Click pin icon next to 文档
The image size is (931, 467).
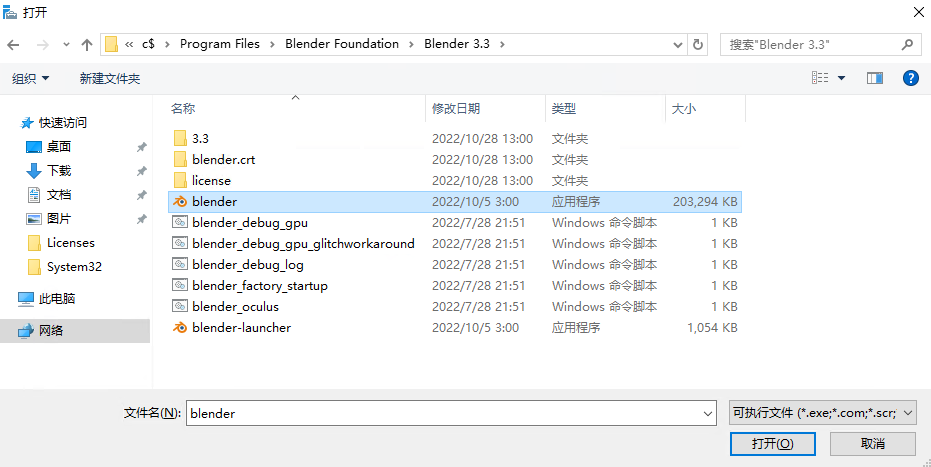[141, 195]
